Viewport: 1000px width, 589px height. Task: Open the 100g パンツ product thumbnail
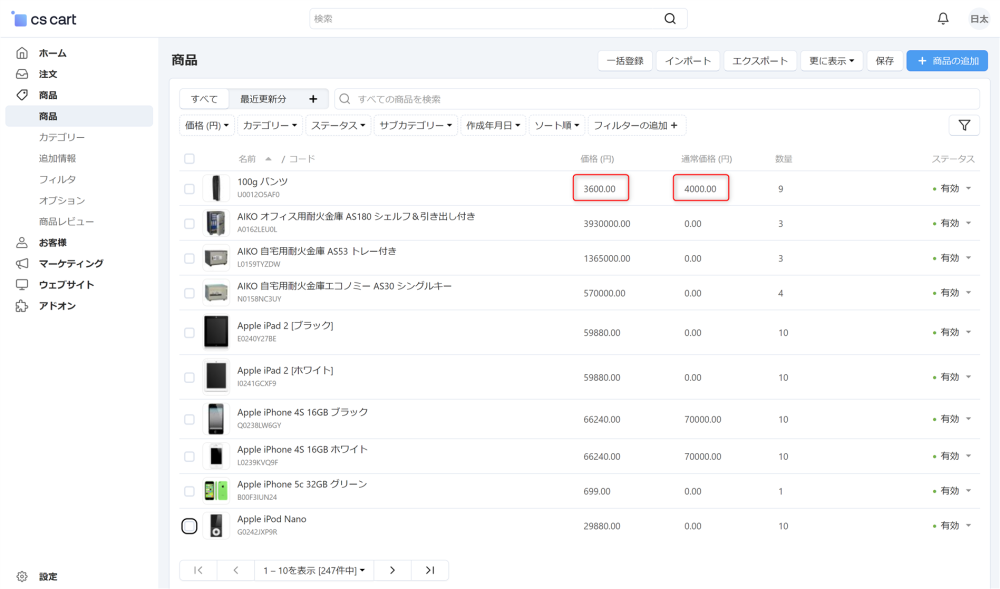tap(216, 188)
